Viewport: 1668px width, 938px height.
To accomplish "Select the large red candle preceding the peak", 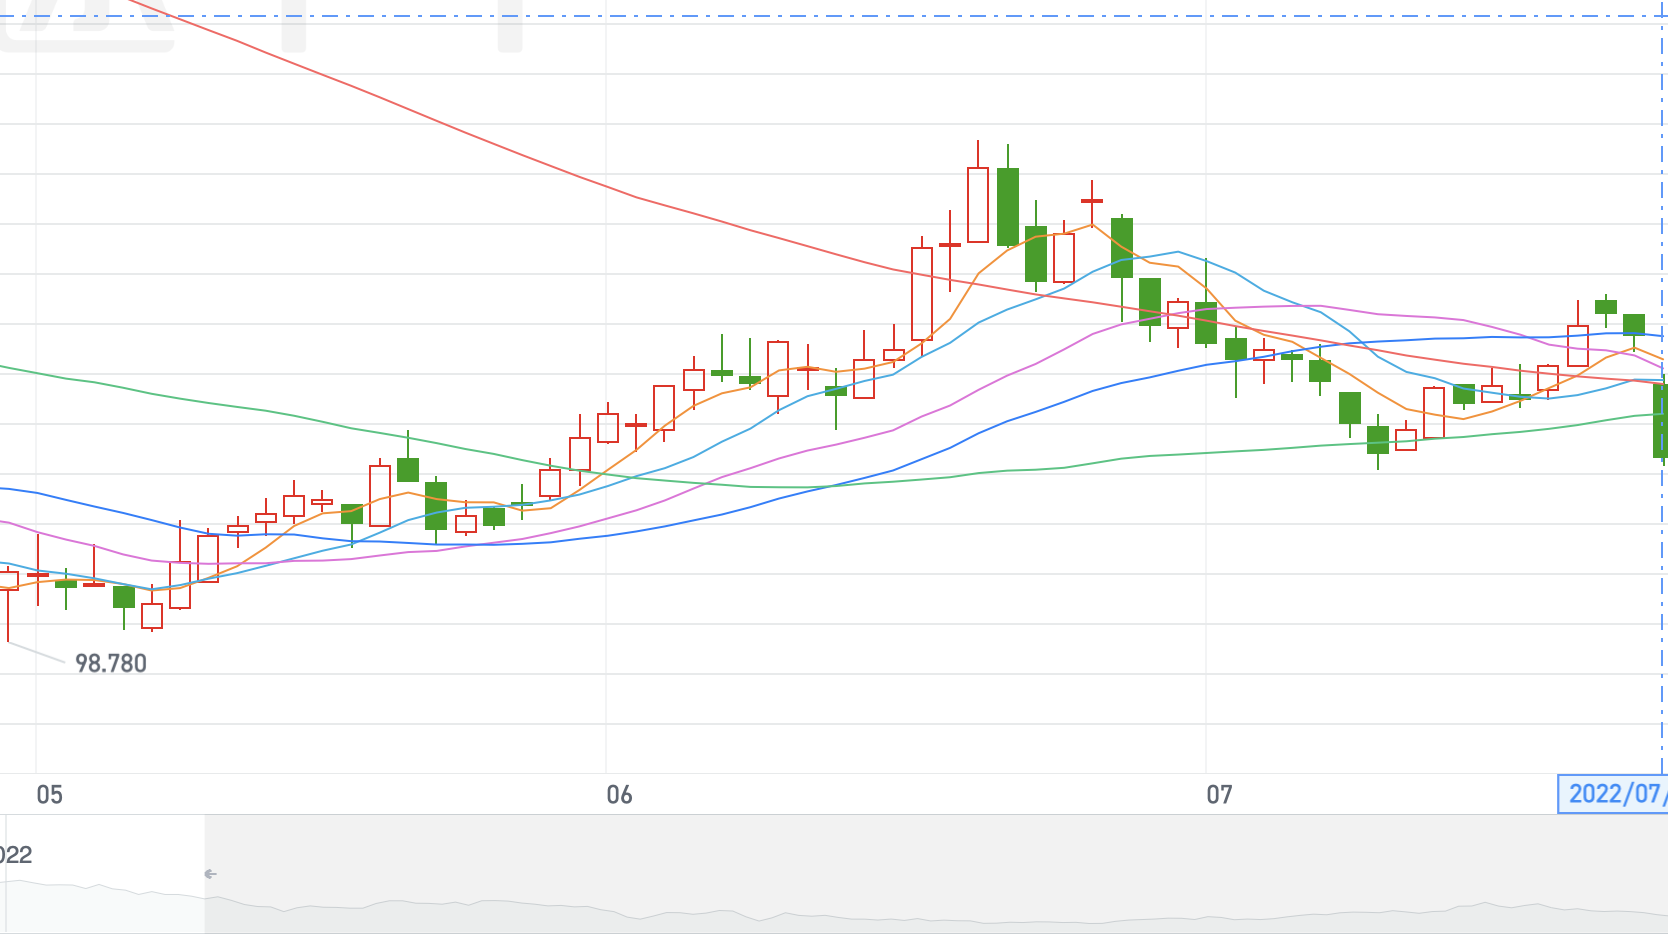I will [x=922, y=294].
